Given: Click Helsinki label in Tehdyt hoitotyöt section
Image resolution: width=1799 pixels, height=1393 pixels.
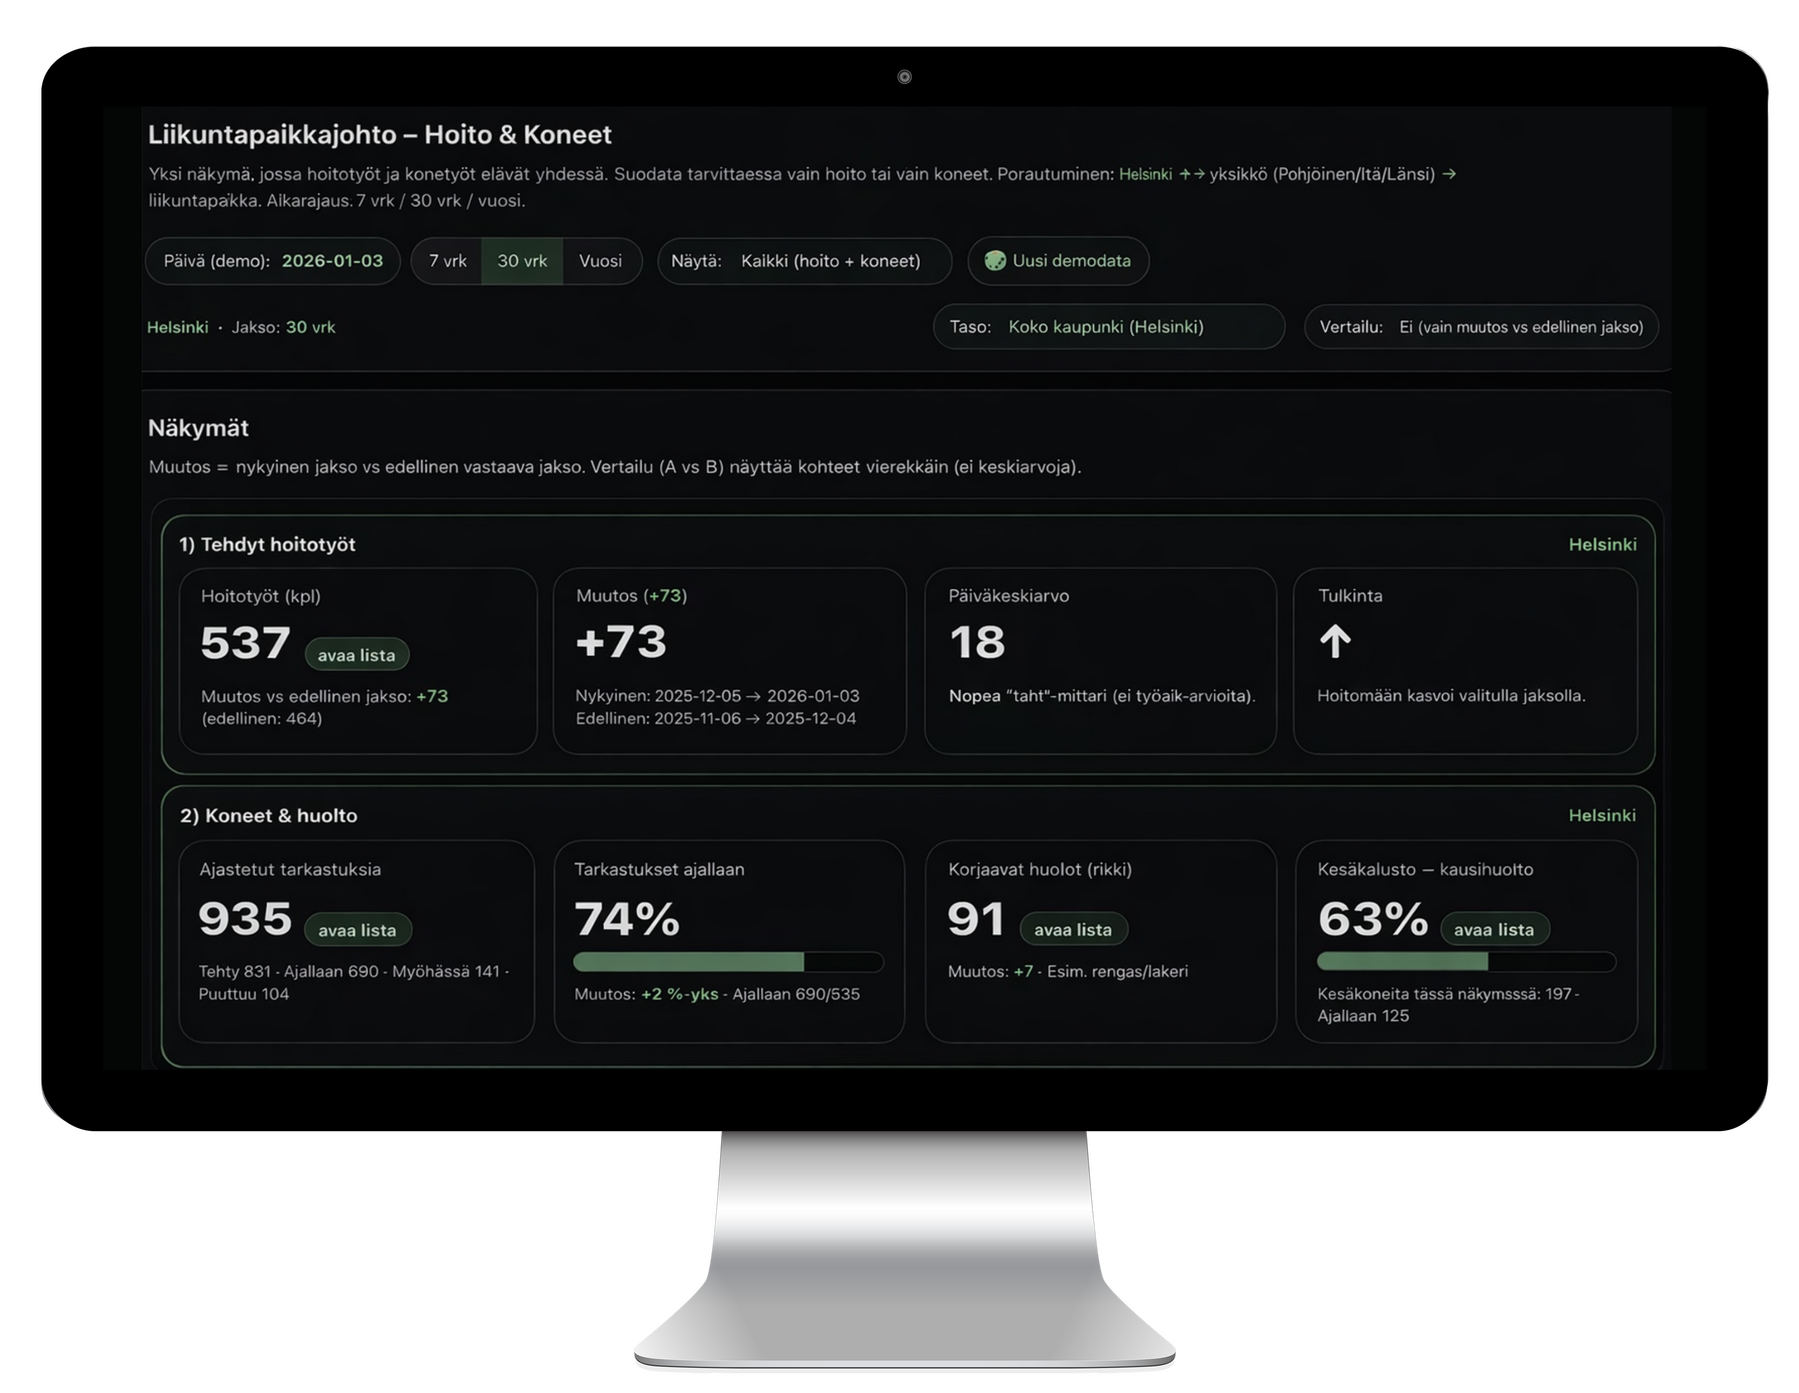Looking at the screenshot, I should pos(1602,544).
